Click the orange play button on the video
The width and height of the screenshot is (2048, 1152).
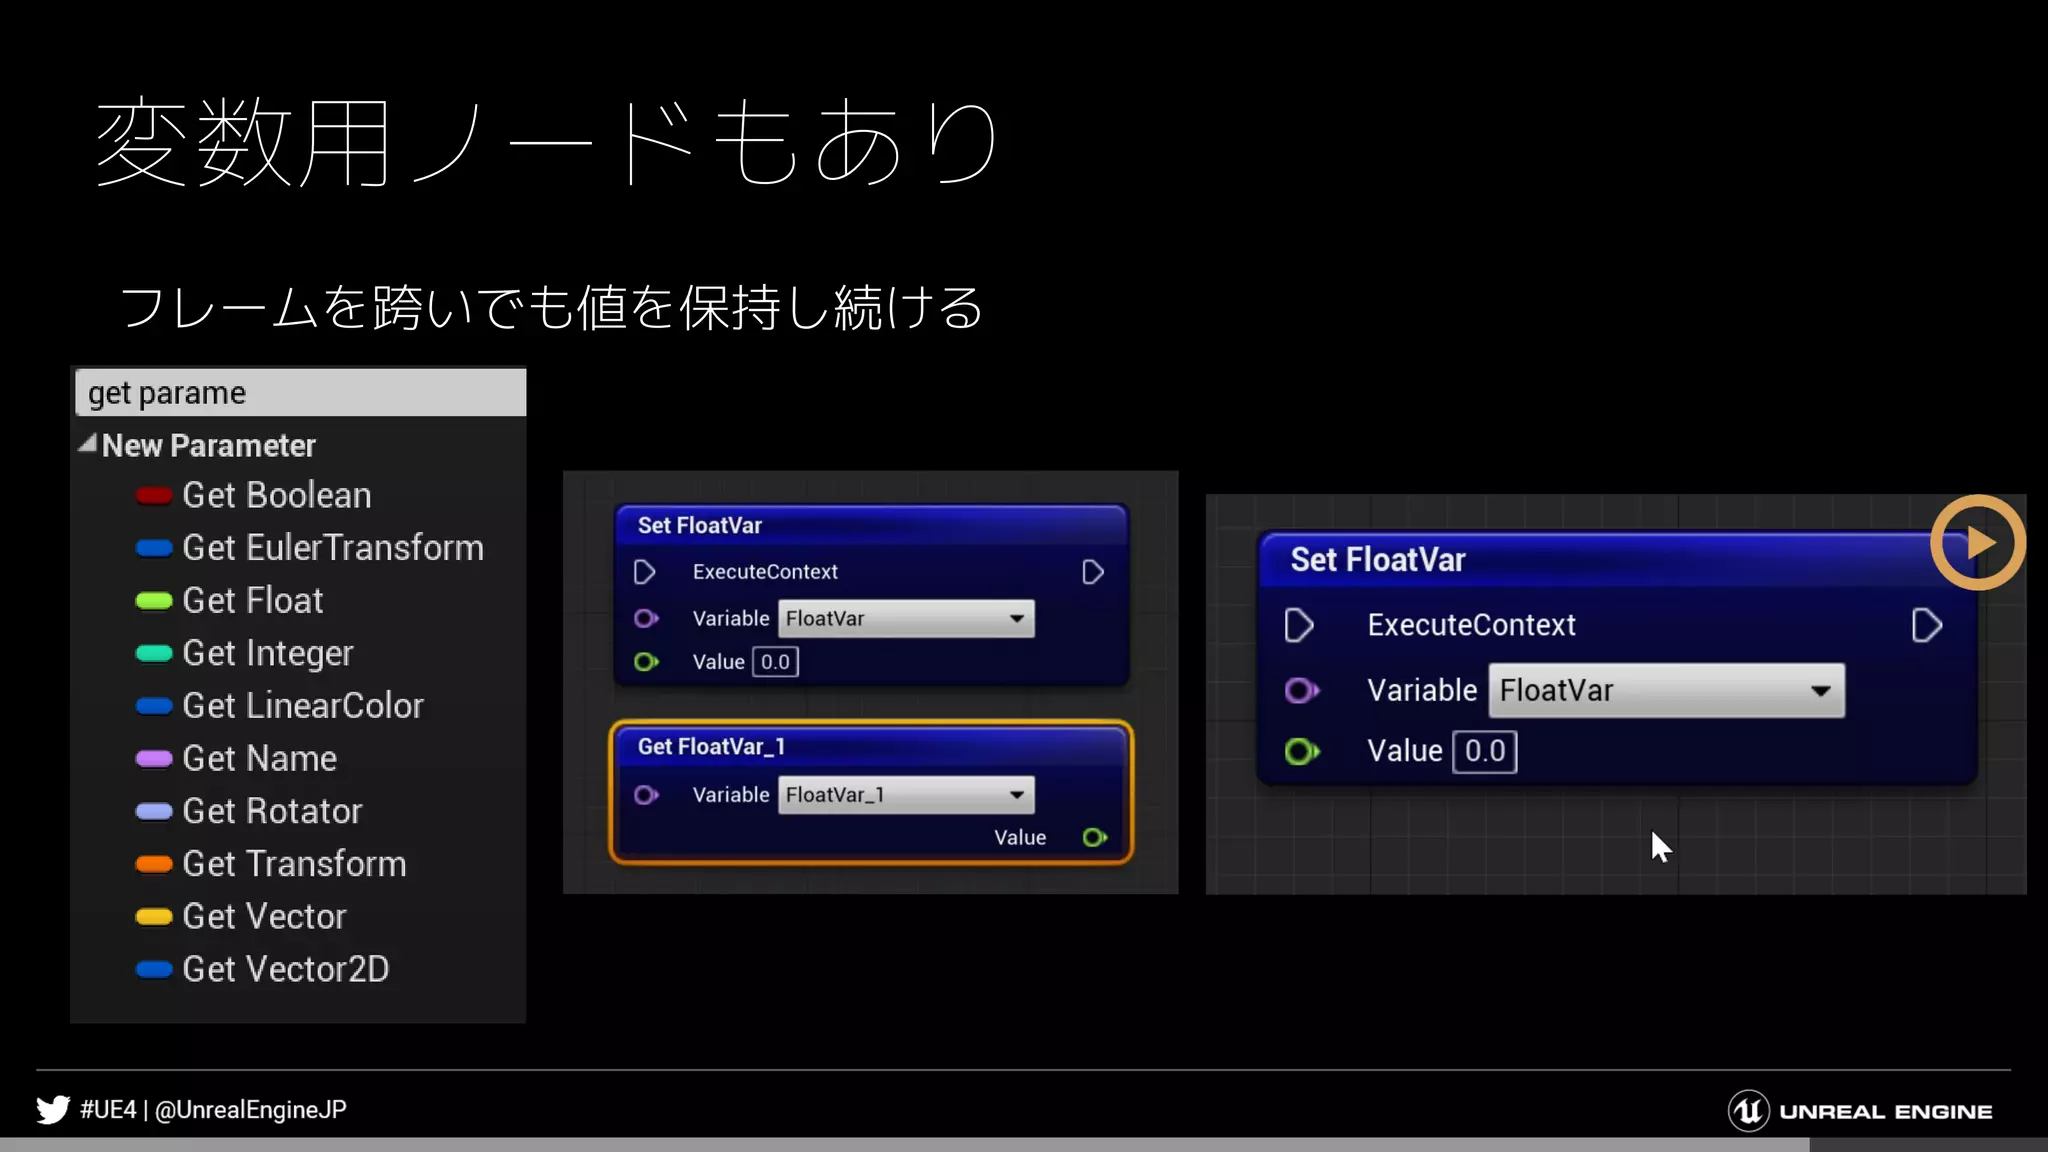(x=1978, y=543)
